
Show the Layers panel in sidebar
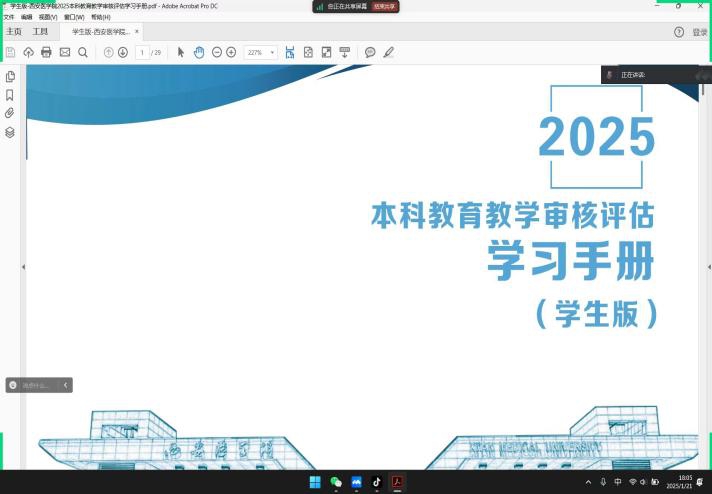coord(10,132)
